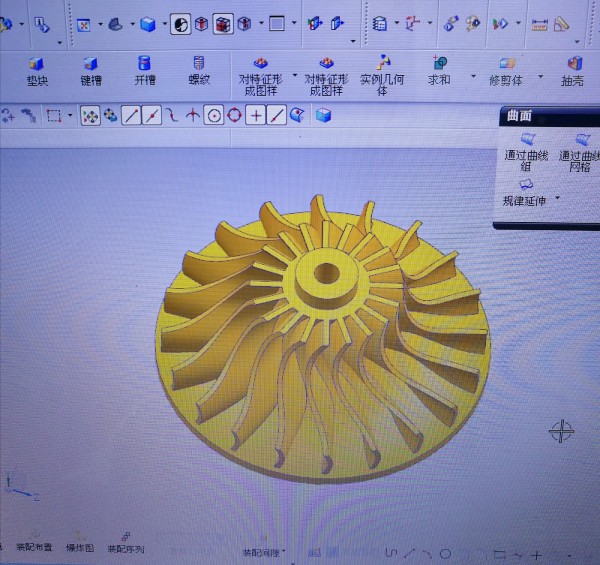The image size is (600, 565).
Task: Select the blue shaded cube rendering icon
Action: [148, 24]
